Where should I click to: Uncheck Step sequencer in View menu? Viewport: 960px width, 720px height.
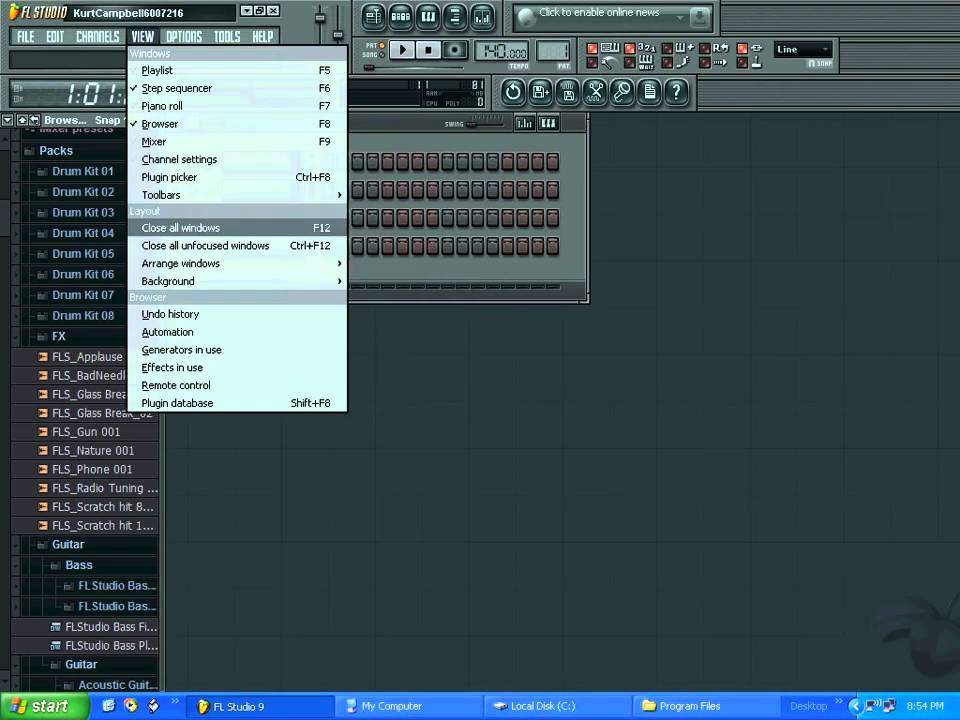(238, 88)
